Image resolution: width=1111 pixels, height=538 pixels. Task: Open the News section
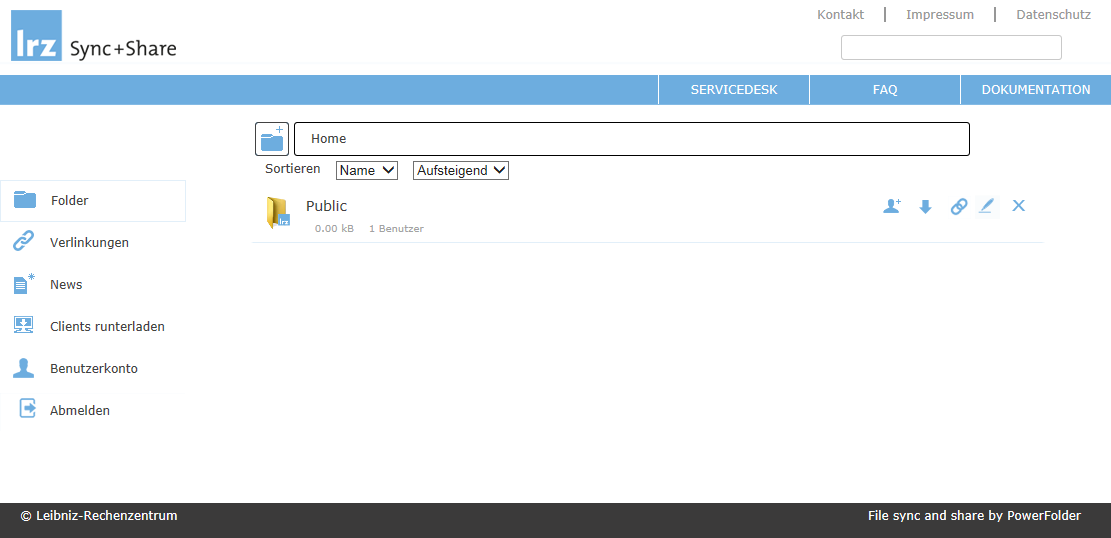(x=66, y=285)
